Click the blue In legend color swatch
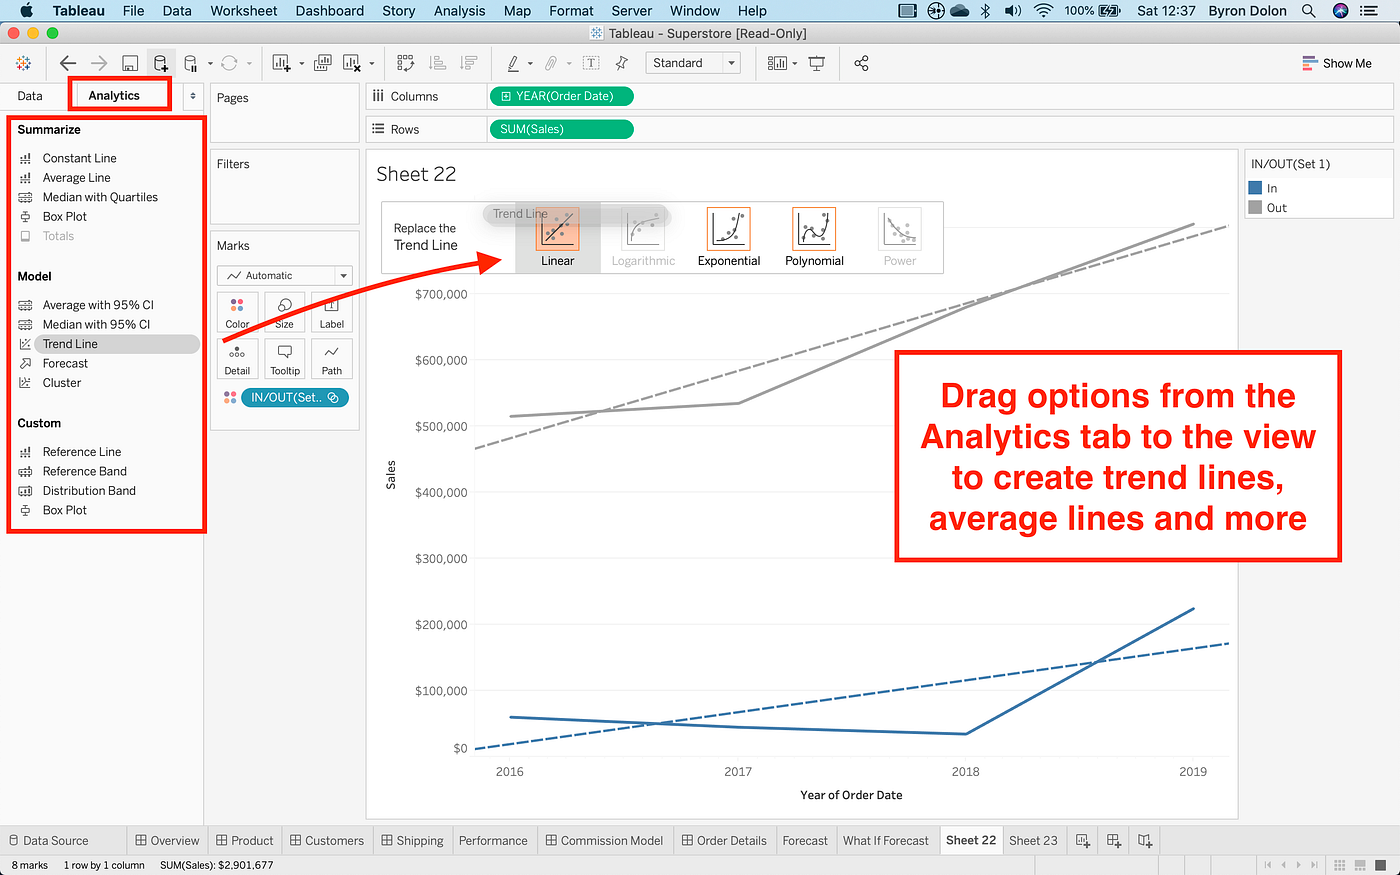This screenshot has width=1400, height=875. (1255, 188)
